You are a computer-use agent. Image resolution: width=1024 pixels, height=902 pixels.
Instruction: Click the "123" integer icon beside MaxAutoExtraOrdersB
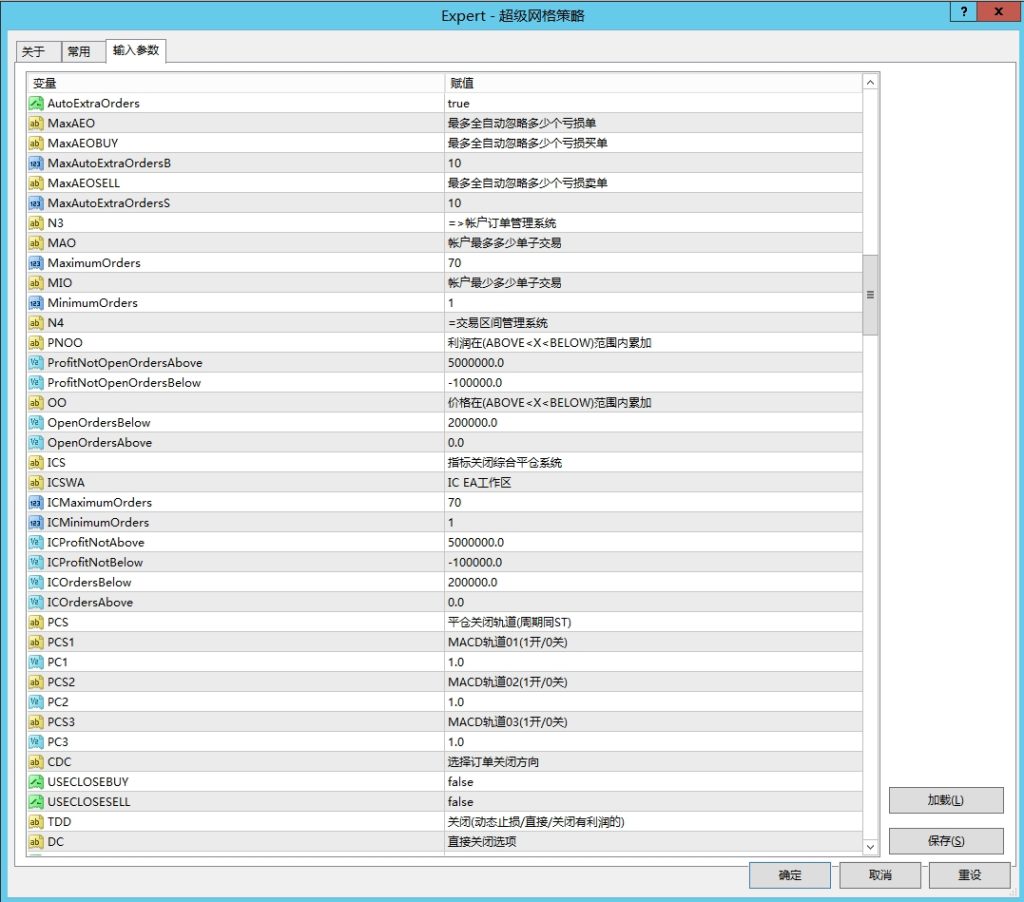(x=35, y=163)
